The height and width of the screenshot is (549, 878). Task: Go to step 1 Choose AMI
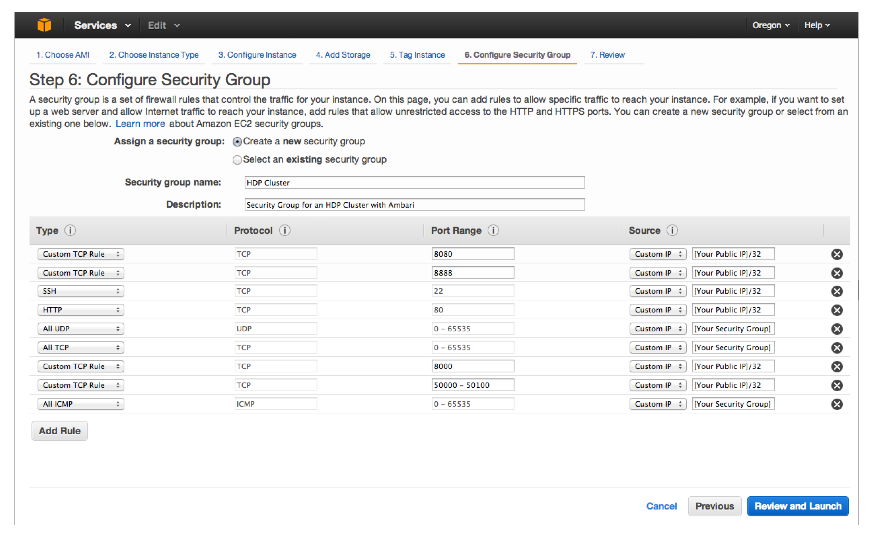click(x=63, y=55)
